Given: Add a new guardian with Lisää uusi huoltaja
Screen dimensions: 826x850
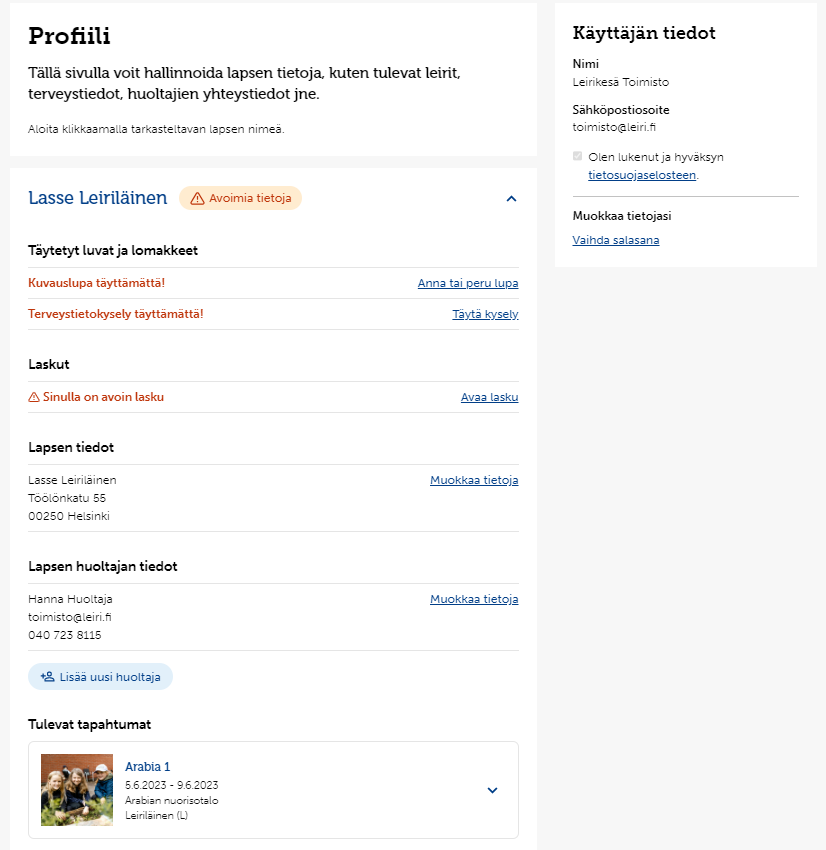Looking at the screenshot, I should 100,677.
